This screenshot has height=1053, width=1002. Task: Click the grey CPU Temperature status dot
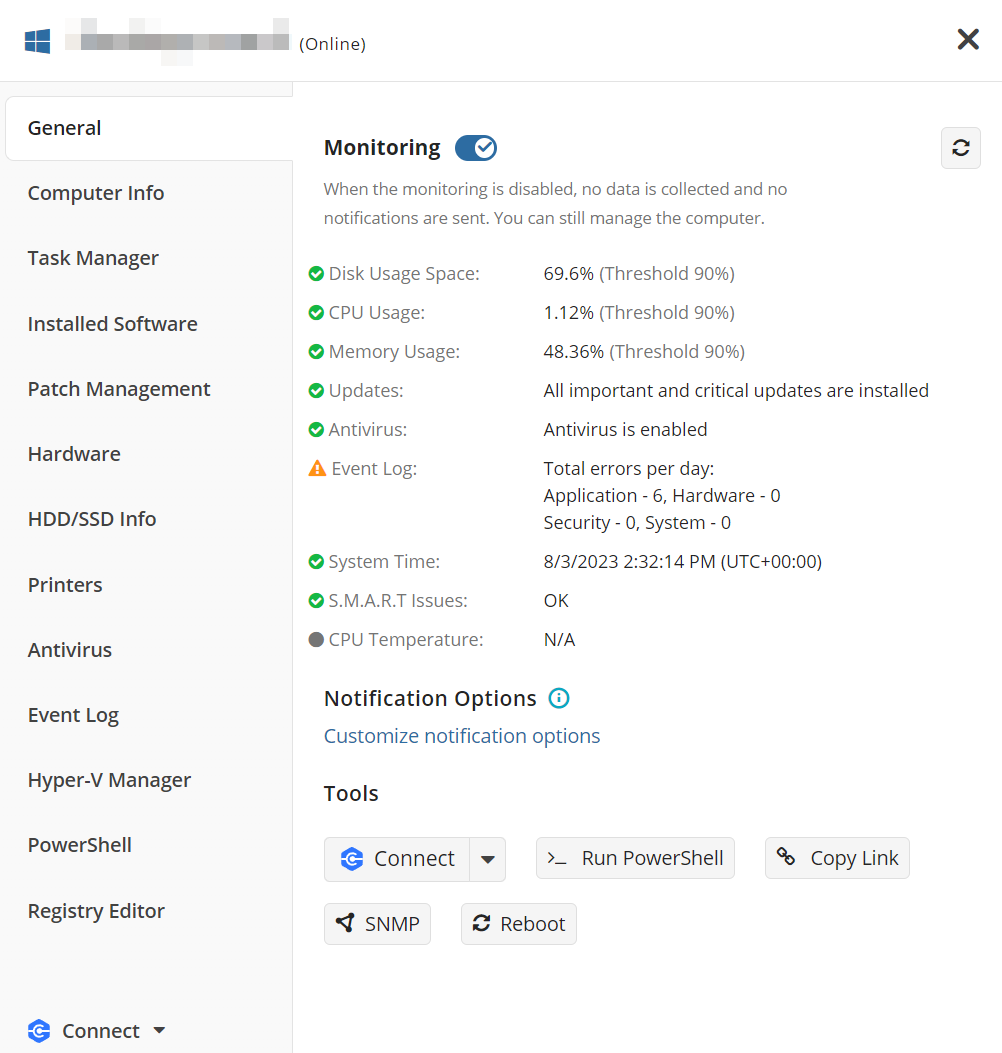coord(316,640)
